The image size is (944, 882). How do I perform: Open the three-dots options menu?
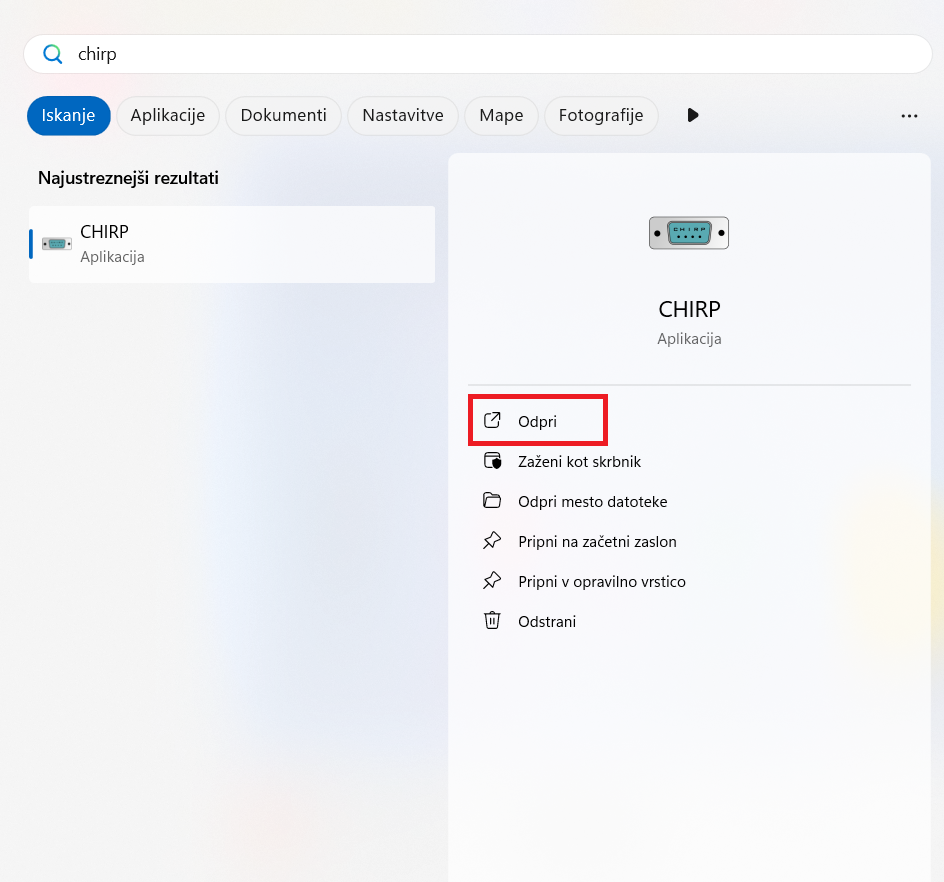tap(909, 116)
